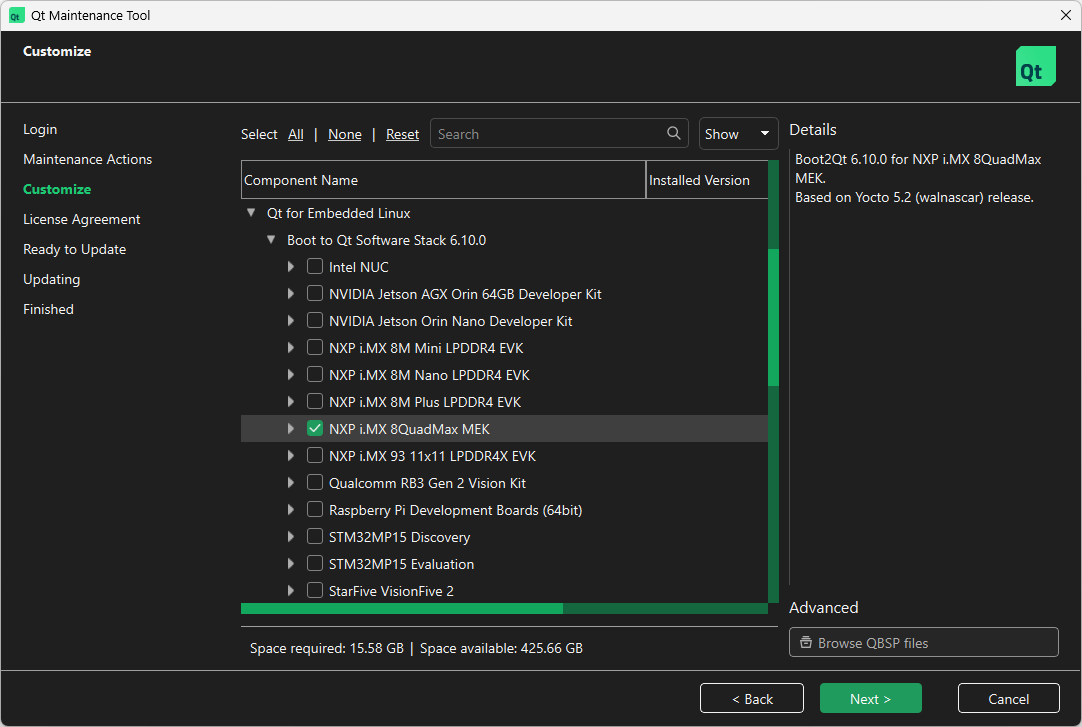Viewport: 1082px width, 727px height.
Task: Expand the StarFive VisionFive 2 node
Action: click(291, 590)
